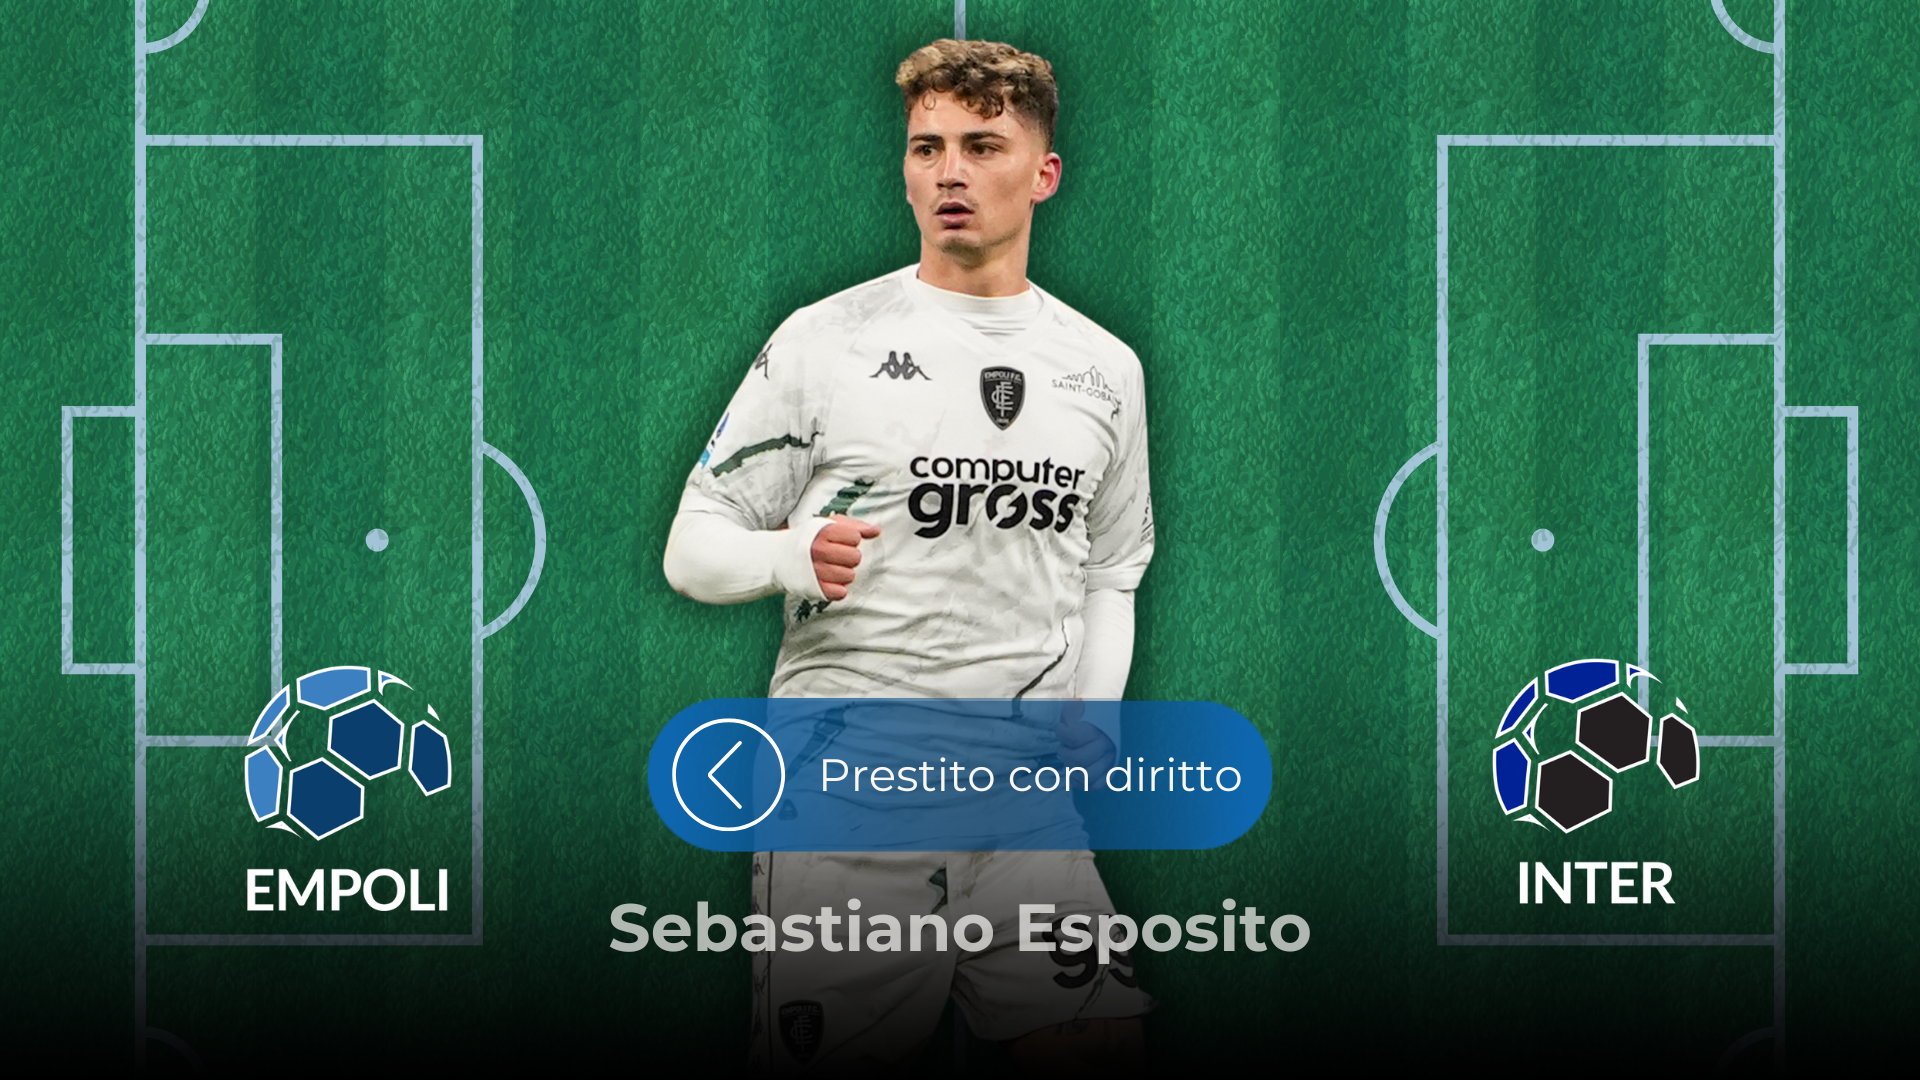The image size is (1920, 1080).
Task: Click the Computer Gross sponsor logo
Action: [x=995, y=495]
